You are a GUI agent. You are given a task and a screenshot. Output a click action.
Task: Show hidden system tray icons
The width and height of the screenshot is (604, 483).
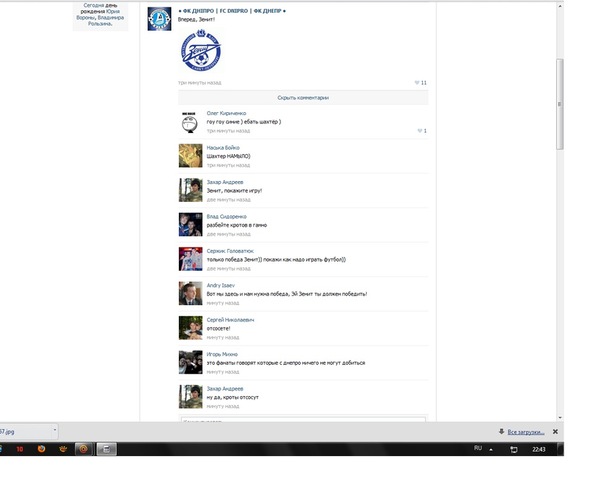[492, 449]
